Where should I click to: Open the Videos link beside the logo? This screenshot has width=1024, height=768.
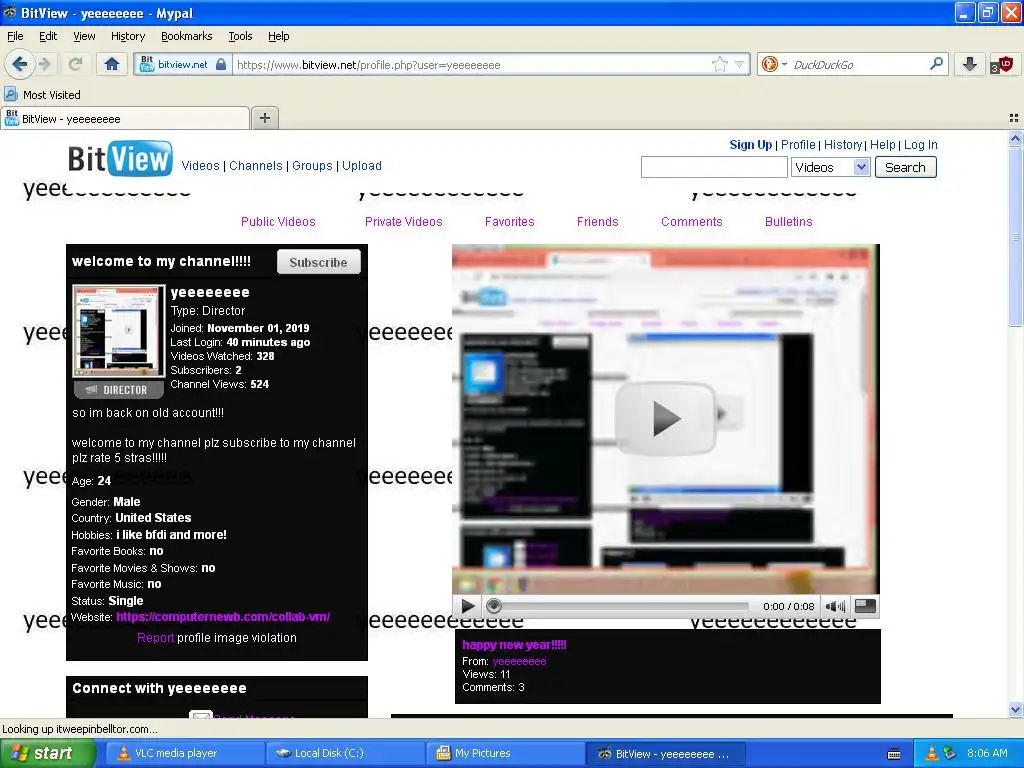coord(200,166)
